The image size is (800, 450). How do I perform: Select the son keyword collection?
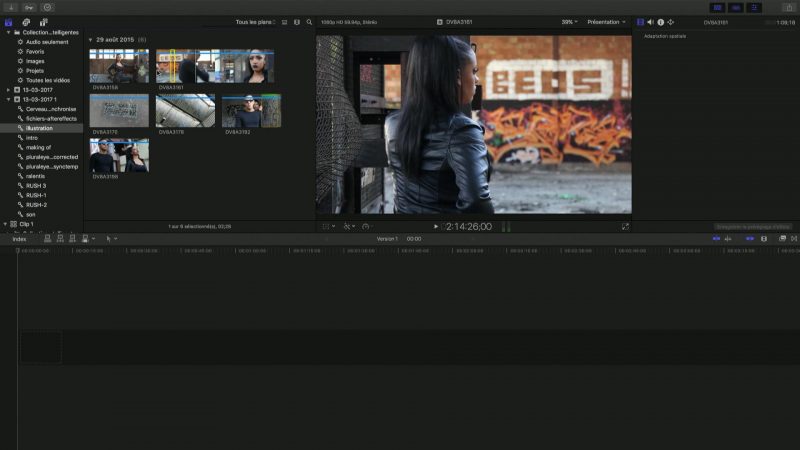pyautogui.click(x=31, y=214)
